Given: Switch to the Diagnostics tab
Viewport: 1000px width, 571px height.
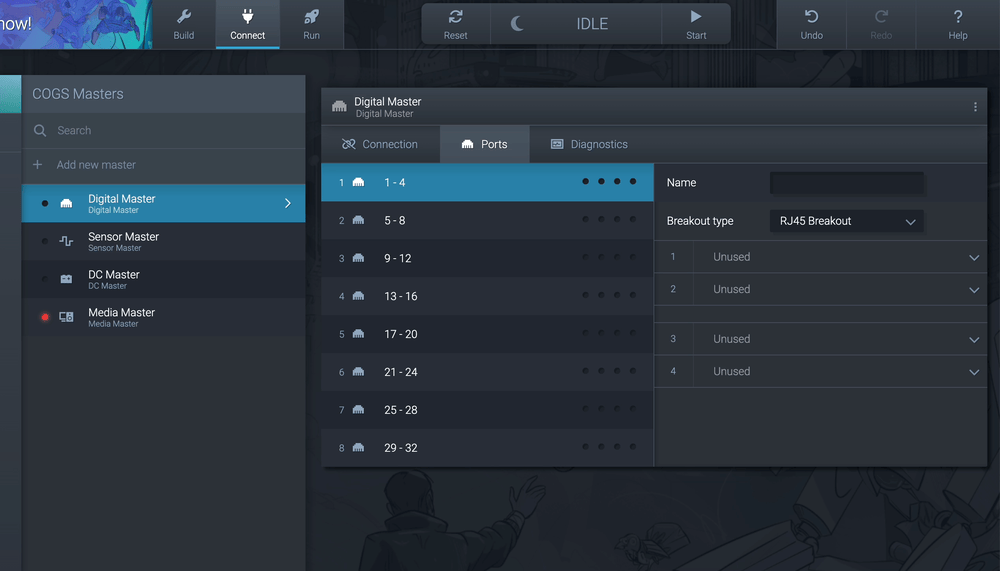Looking at the screenshot, I should point(589,144).
